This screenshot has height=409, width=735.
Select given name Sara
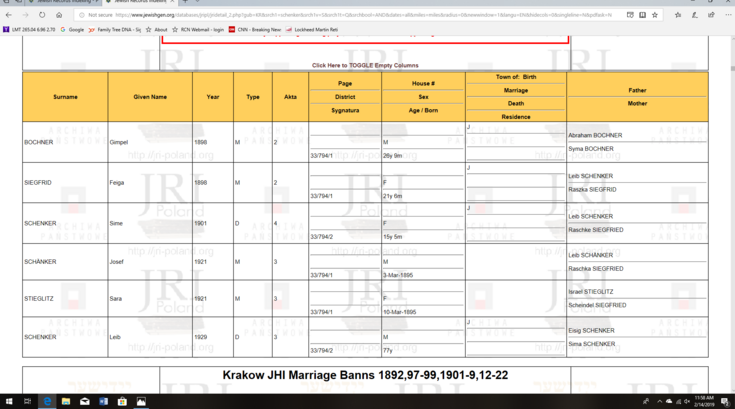(x=116, y=298)
